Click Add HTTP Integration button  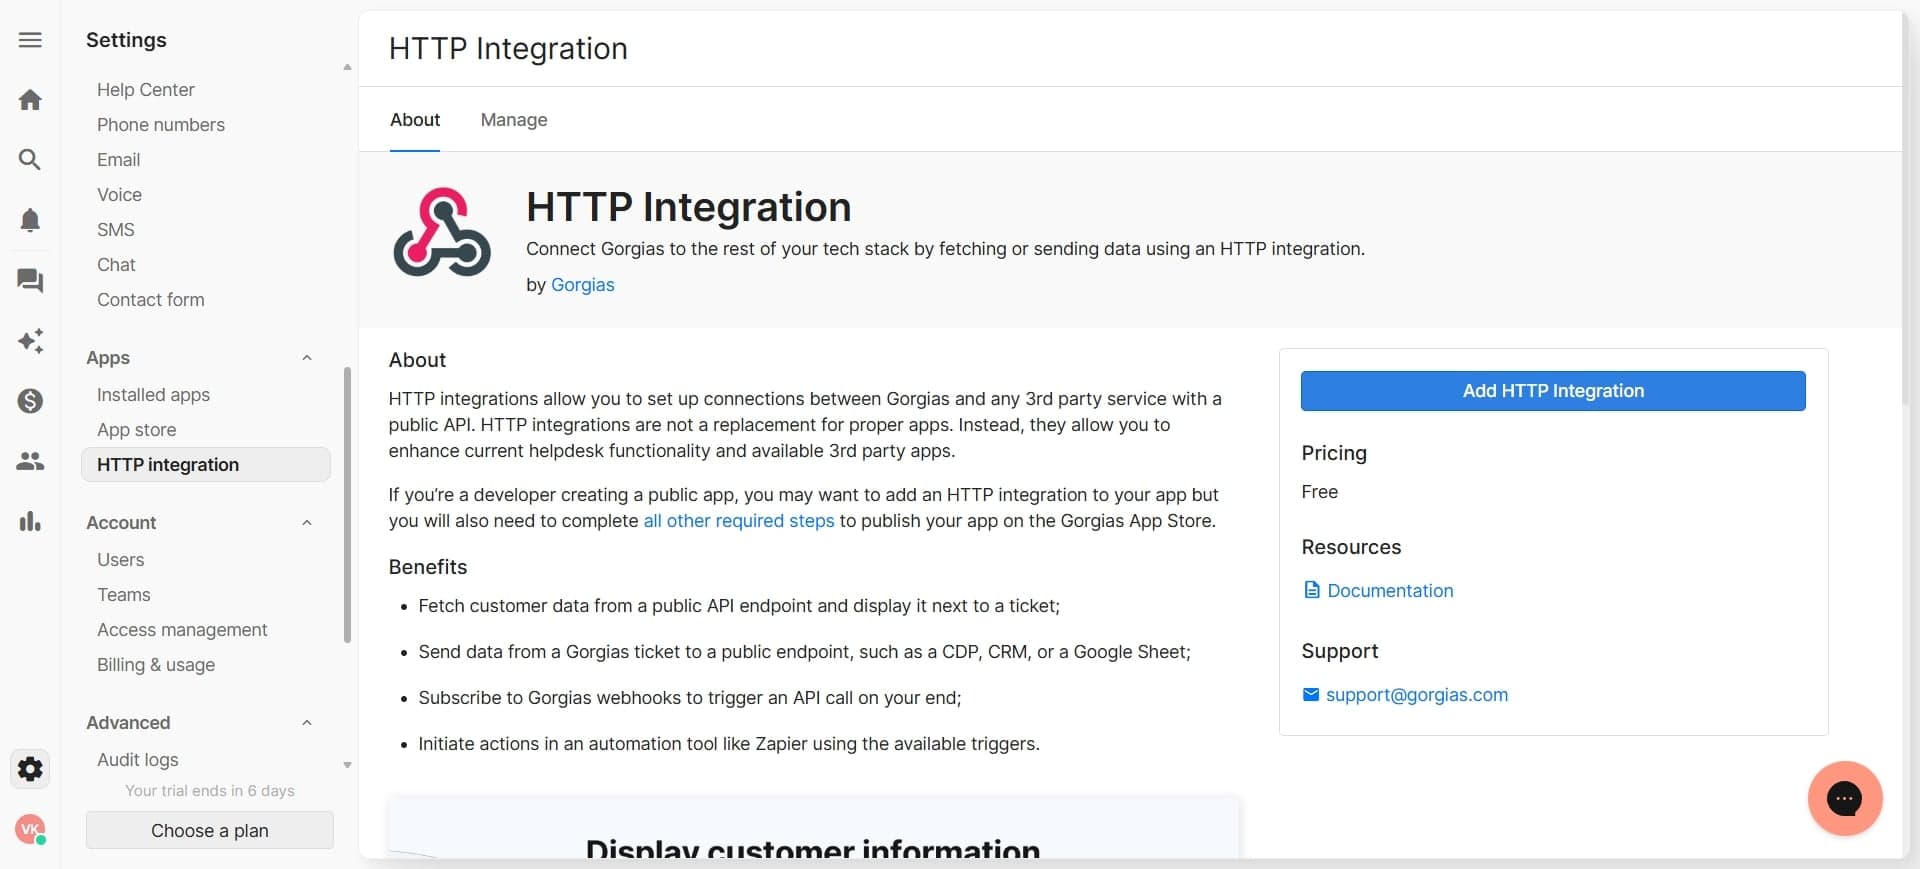pos(1553,391)
